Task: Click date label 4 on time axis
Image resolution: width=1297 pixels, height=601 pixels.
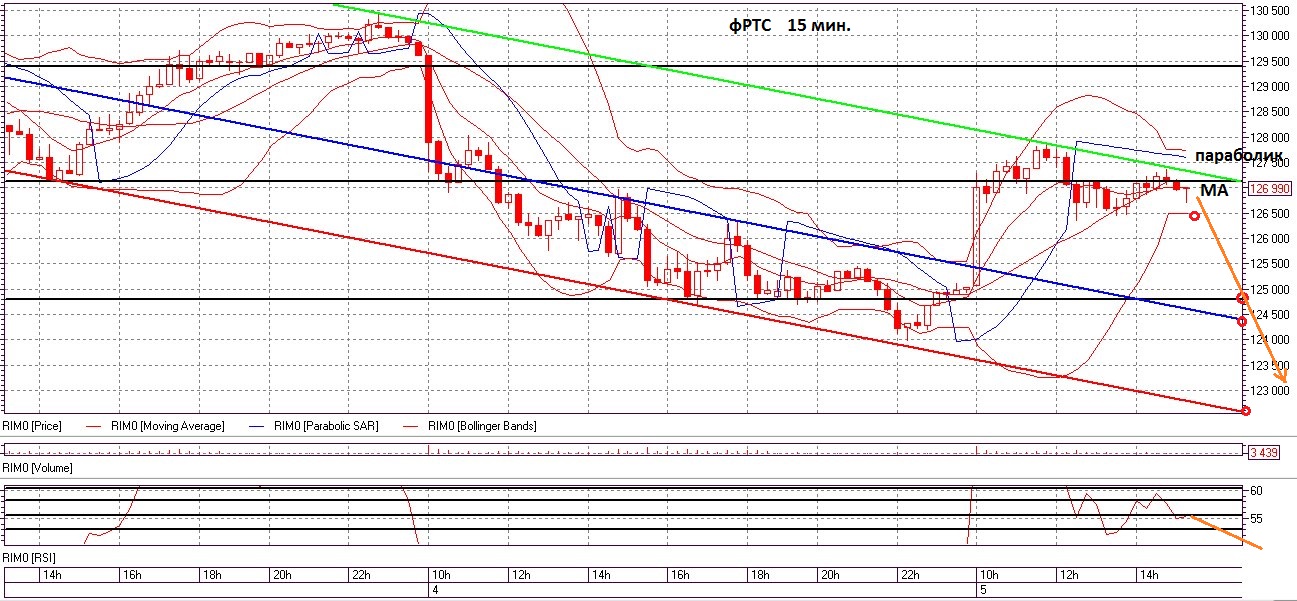Action: coord(435,591)
